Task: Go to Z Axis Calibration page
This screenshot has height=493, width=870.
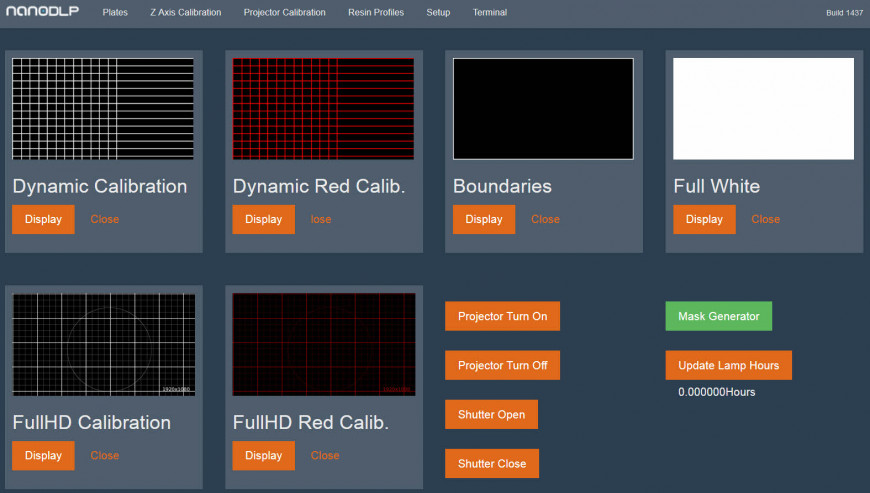Action: 185,13
